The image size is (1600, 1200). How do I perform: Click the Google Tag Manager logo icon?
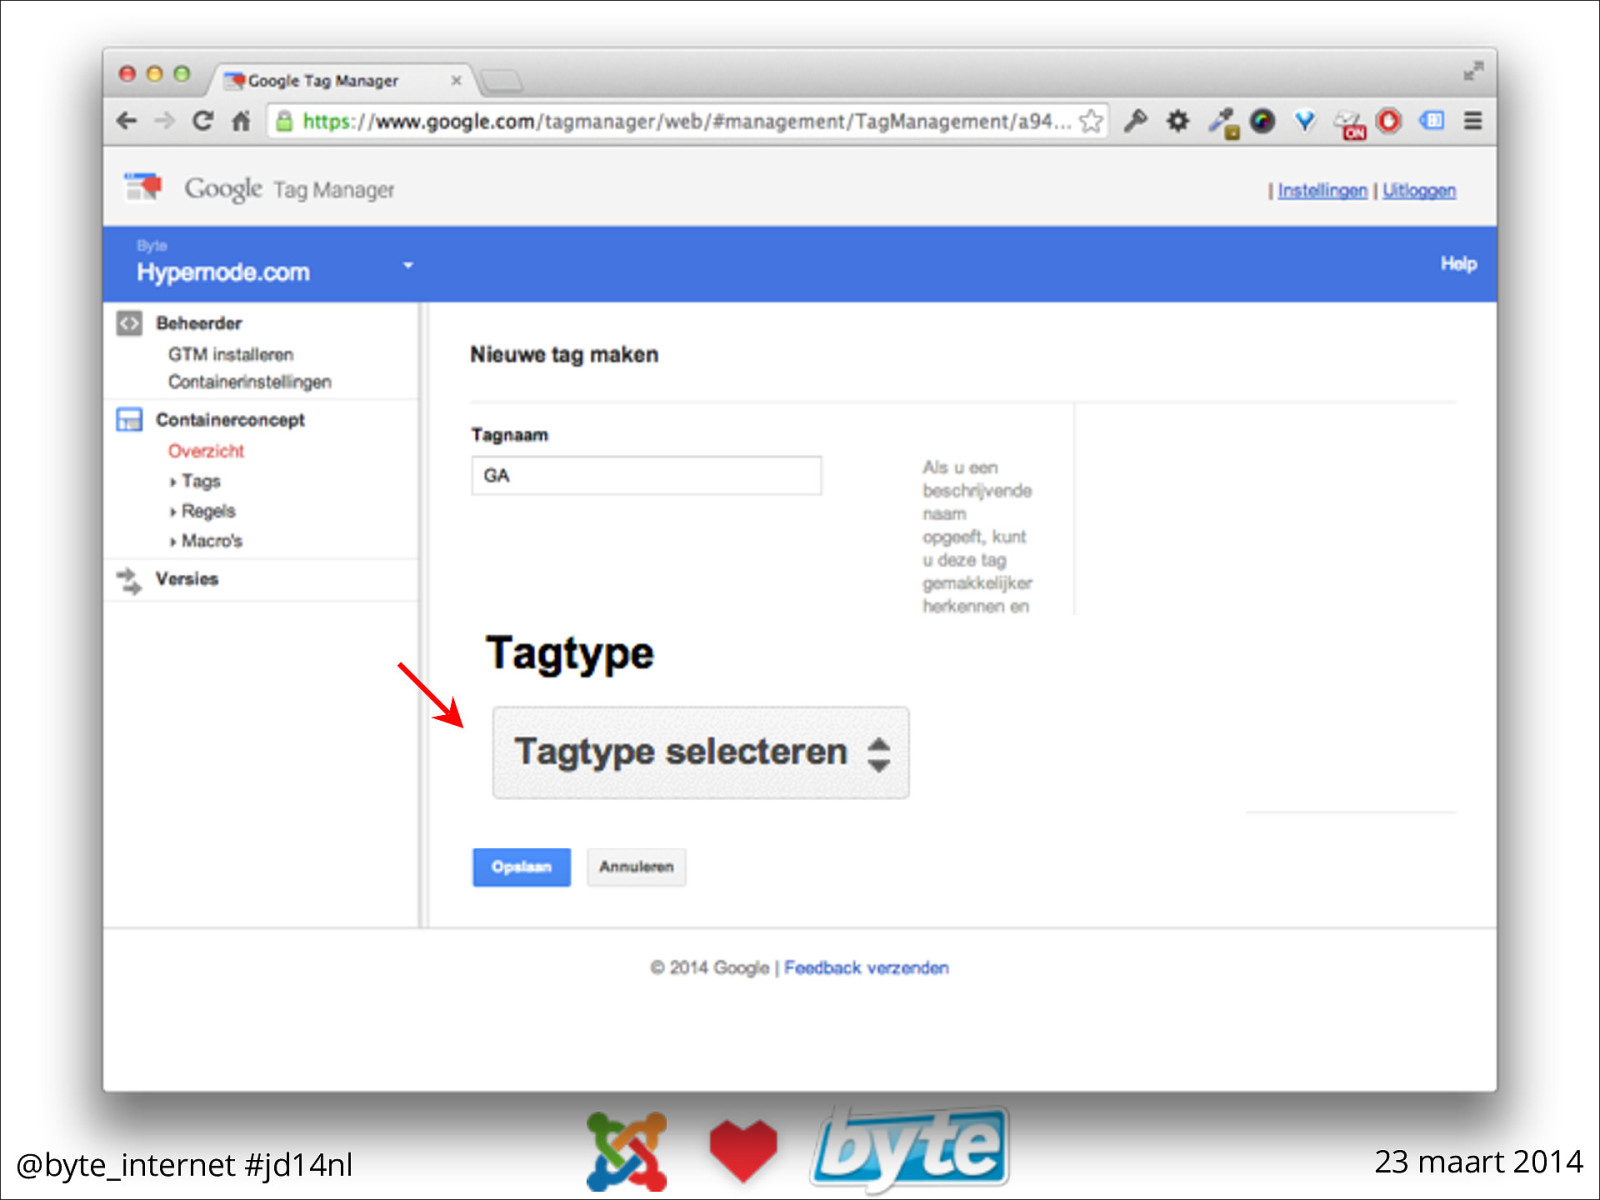[x=143, y=187]
